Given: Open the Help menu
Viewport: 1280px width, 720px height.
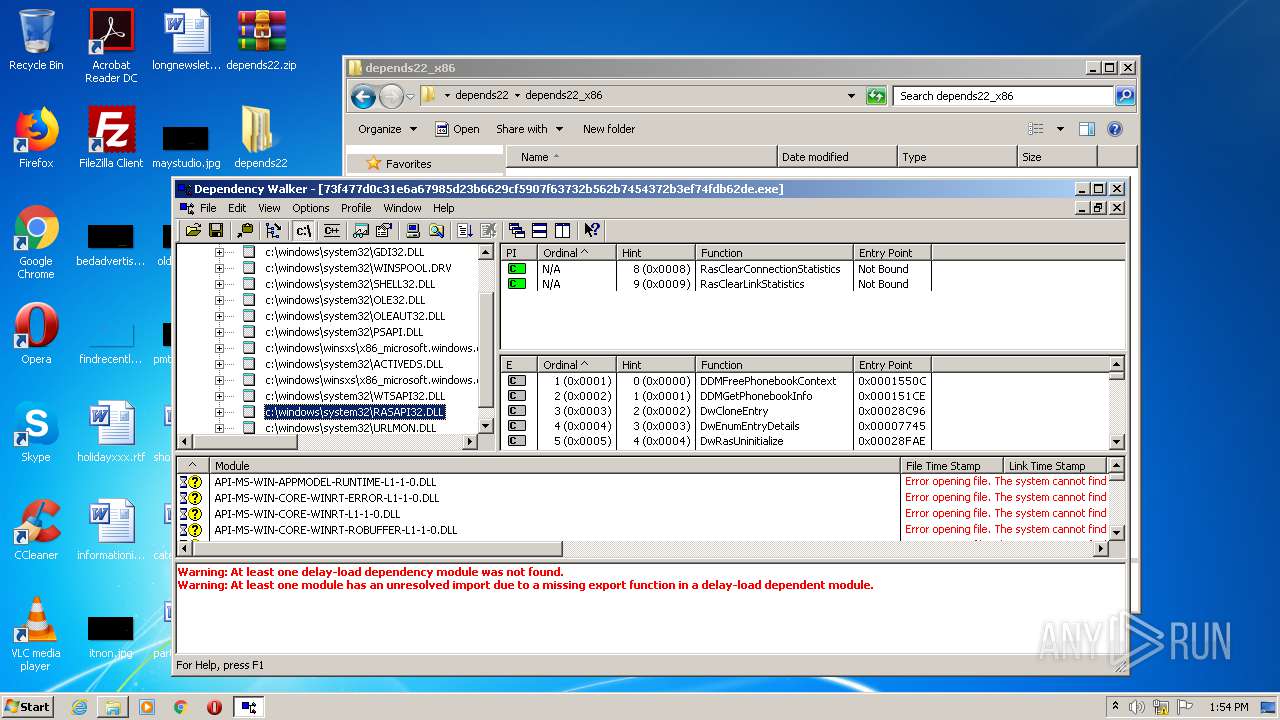Looking at the screenshot, I should 443,208.
